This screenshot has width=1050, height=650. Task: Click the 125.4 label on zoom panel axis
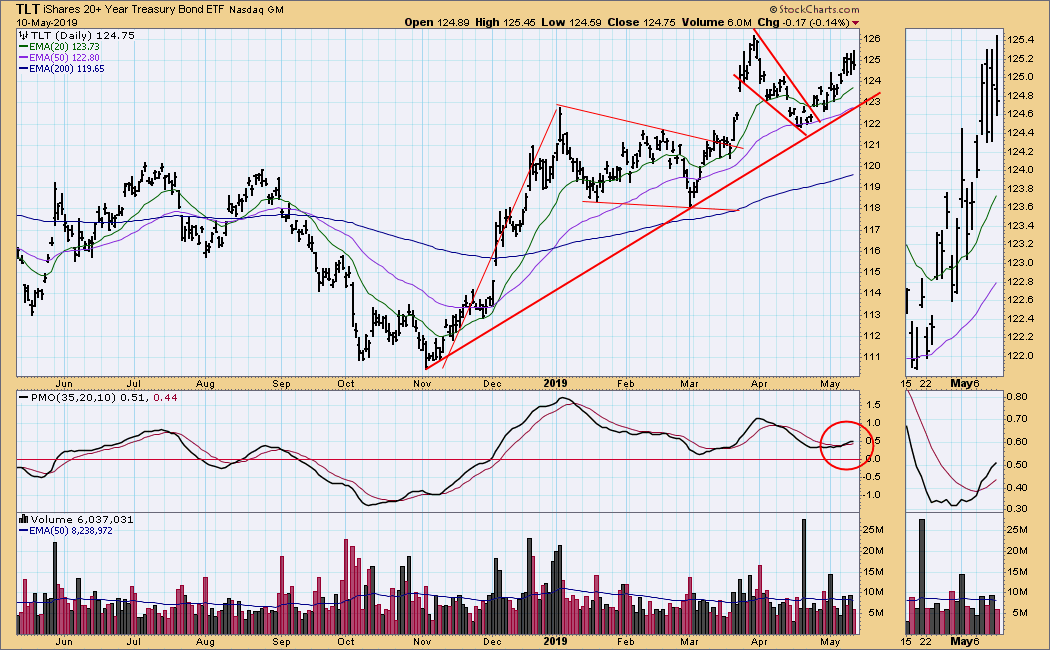[x=1019, y=40]
